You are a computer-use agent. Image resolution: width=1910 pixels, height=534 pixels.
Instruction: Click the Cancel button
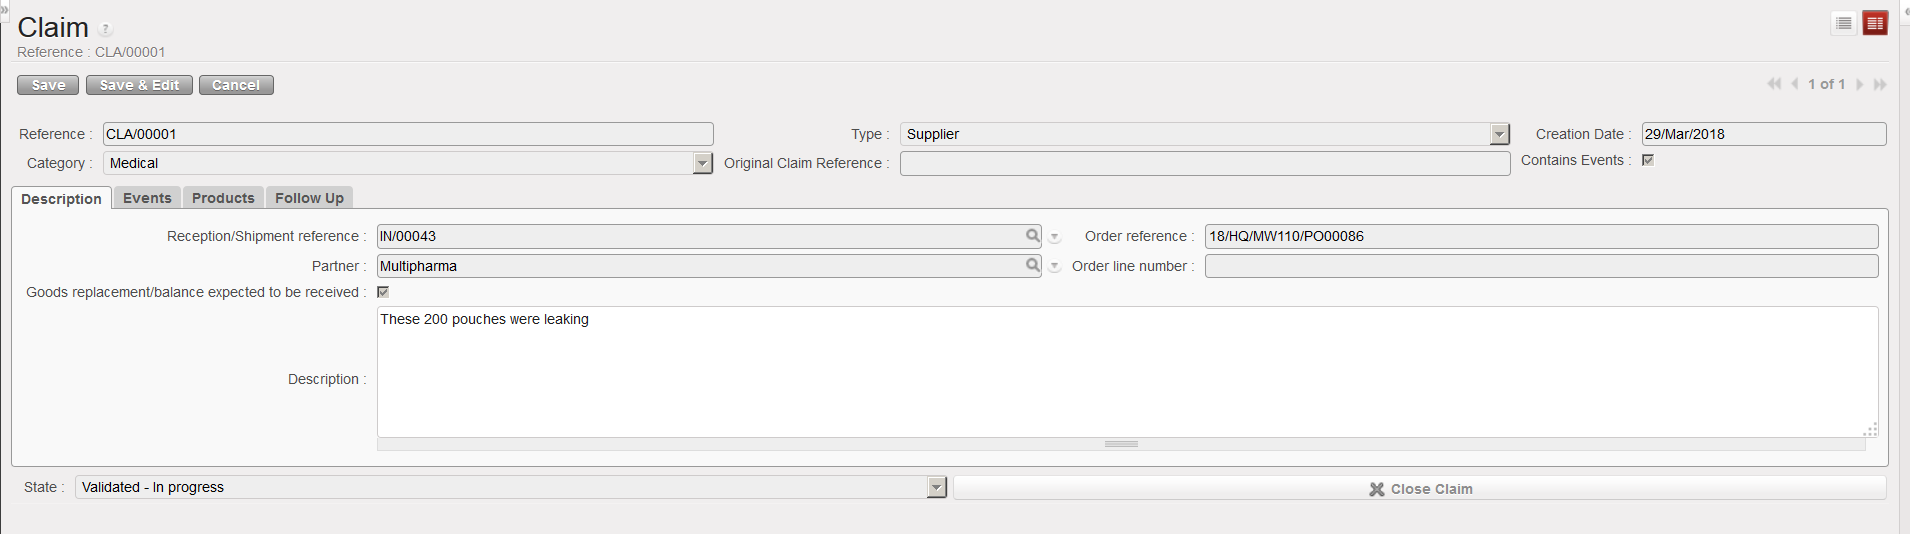(x=236, y=85)
